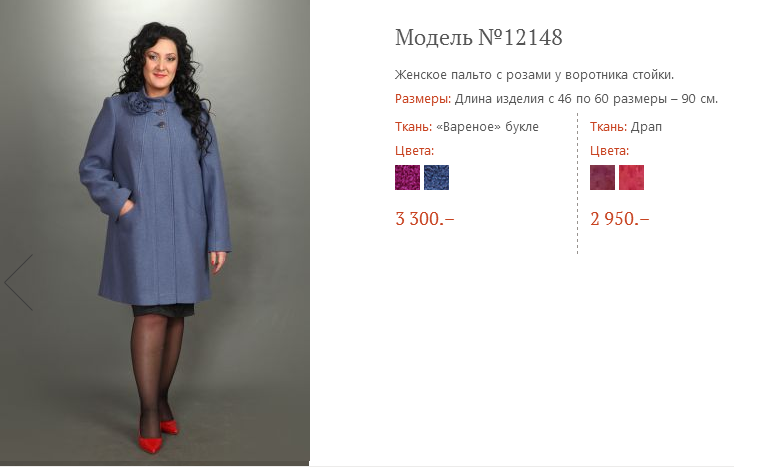Viewport: 768px width, 470px height.
Task: Click the 3 300.– boucle price
Action: point(425,219)
